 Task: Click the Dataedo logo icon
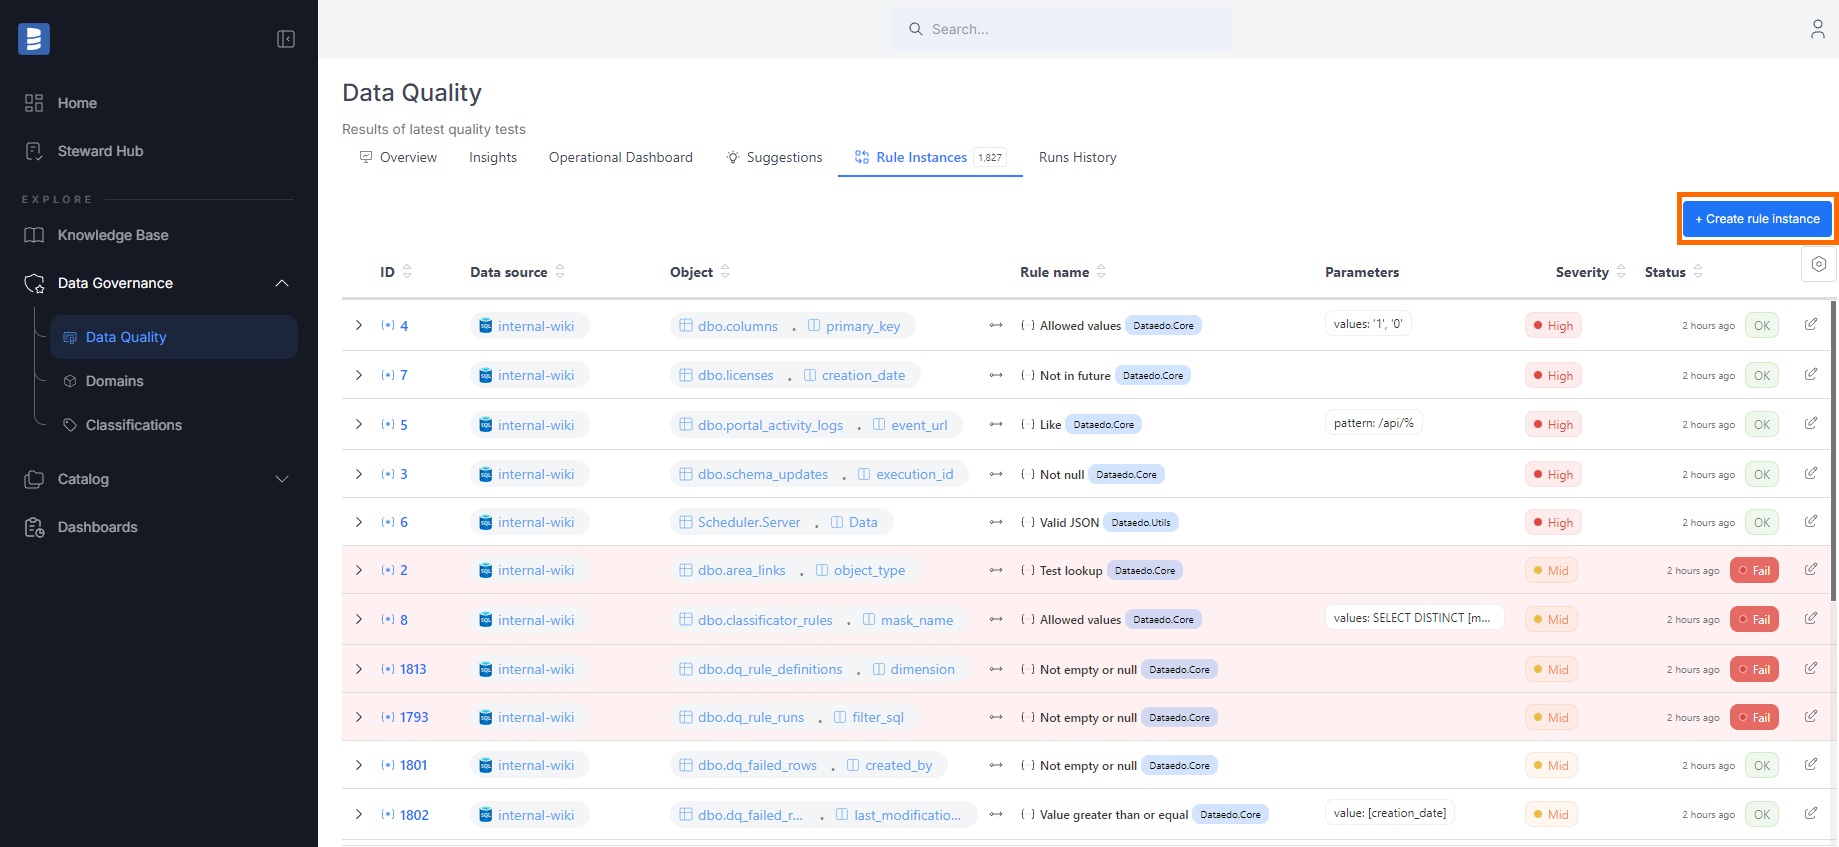click(34, 39)
